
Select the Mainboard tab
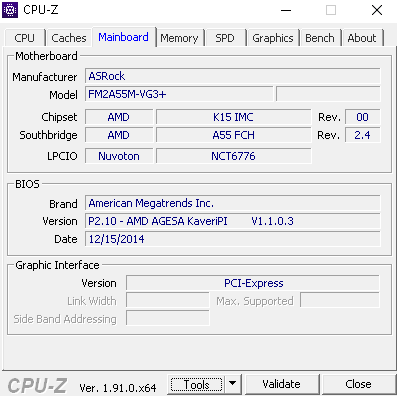124,37
